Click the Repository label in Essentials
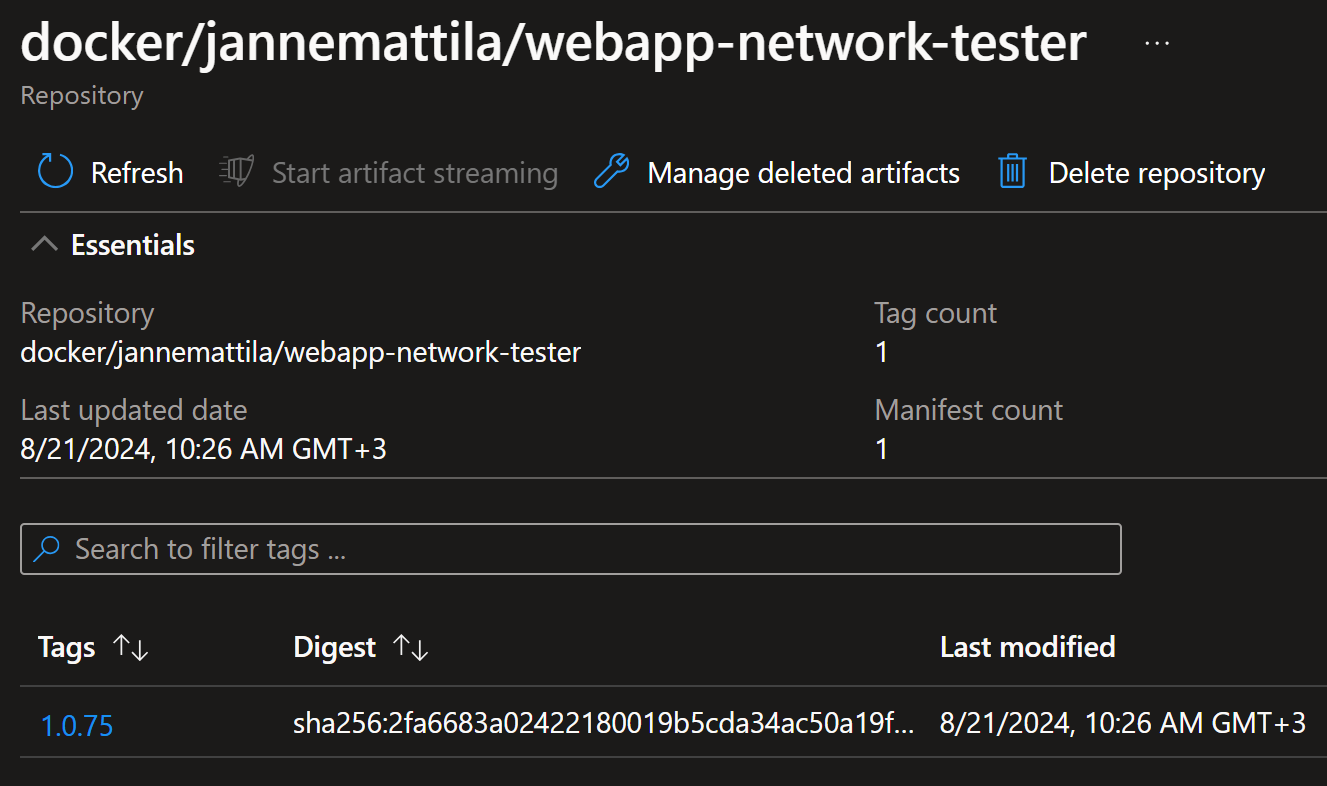 pyautogui.click(x=88, y=313)
